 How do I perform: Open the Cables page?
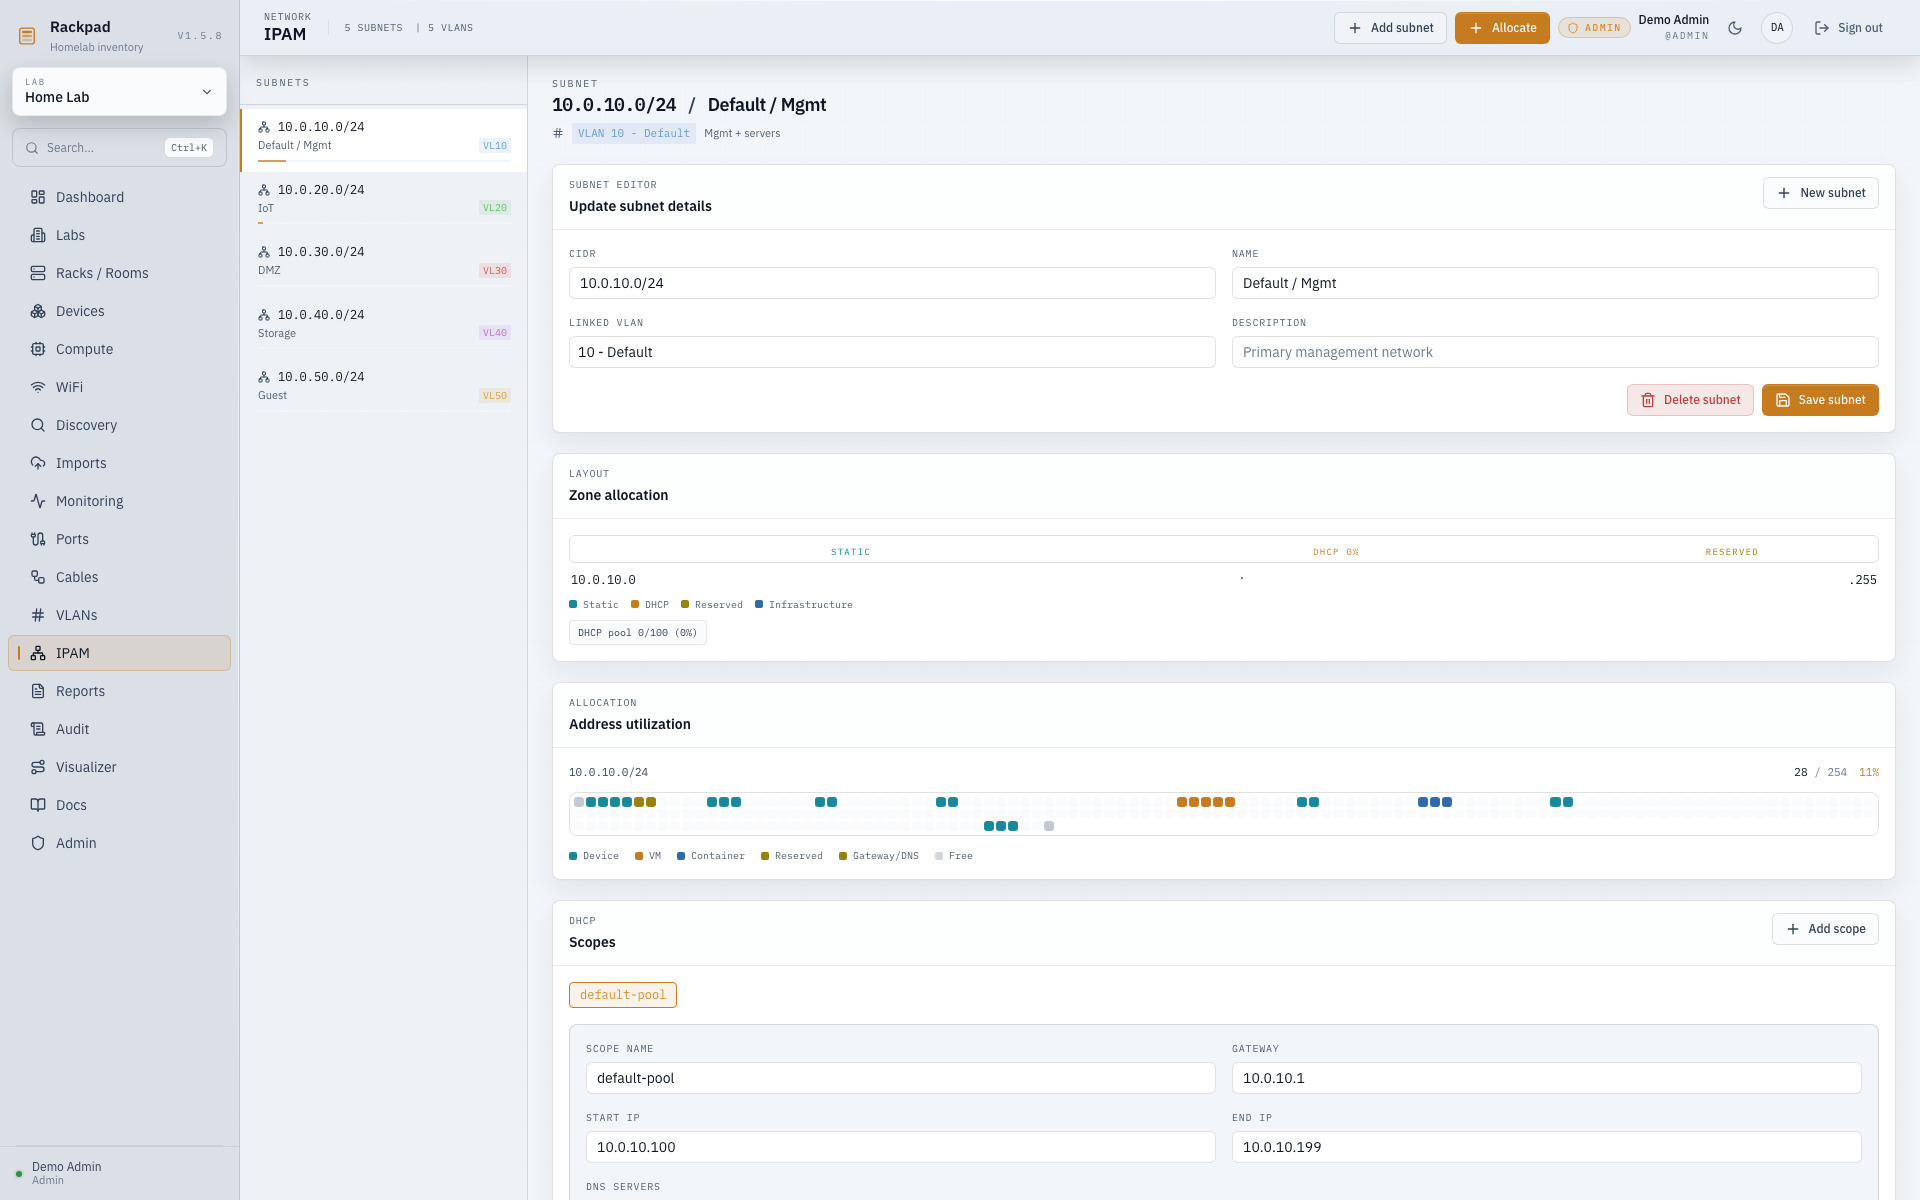pyautogui.click(x=119, y=577)
